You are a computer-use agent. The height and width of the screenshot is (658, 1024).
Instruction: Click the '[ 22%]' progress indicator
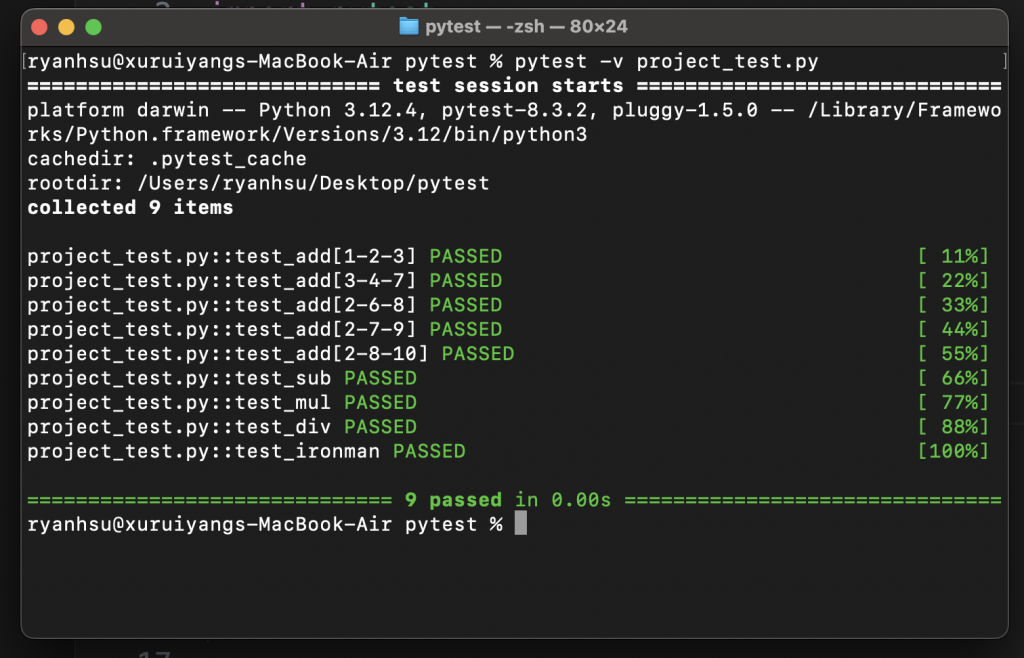click(x=953, y=281)
